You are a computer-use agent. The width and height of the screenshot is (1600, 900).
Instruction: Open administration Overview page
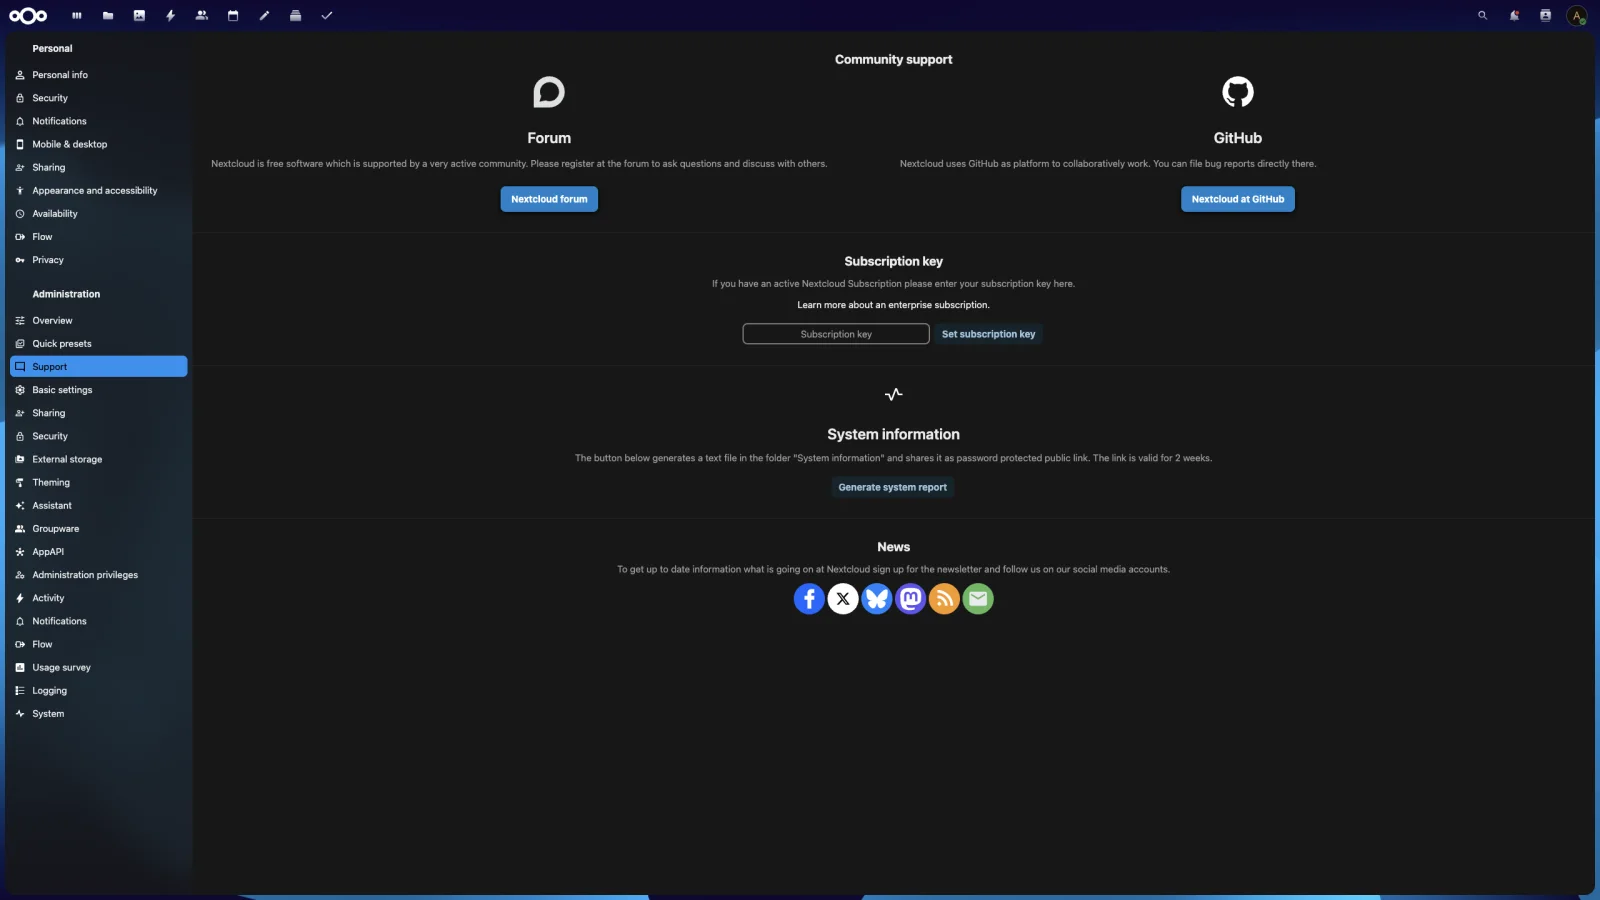(x=99, y=321)
